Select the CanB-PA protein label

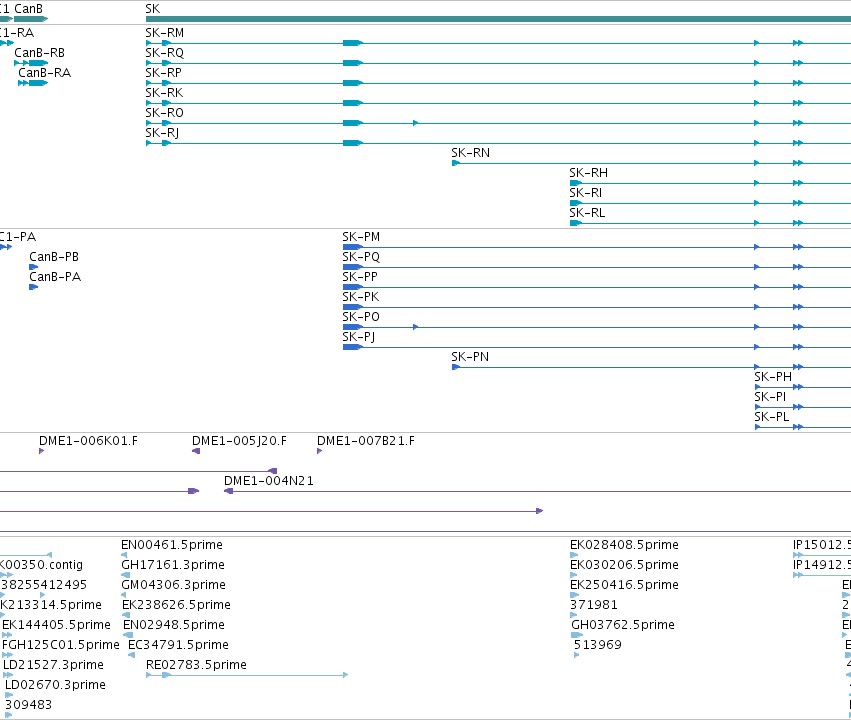click(55, 277)
